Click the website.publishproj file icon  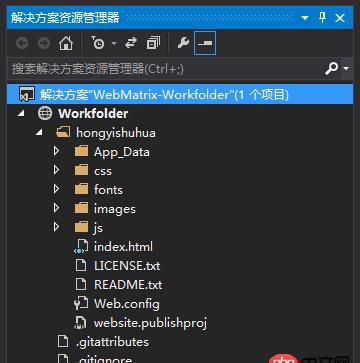point(81,323)
